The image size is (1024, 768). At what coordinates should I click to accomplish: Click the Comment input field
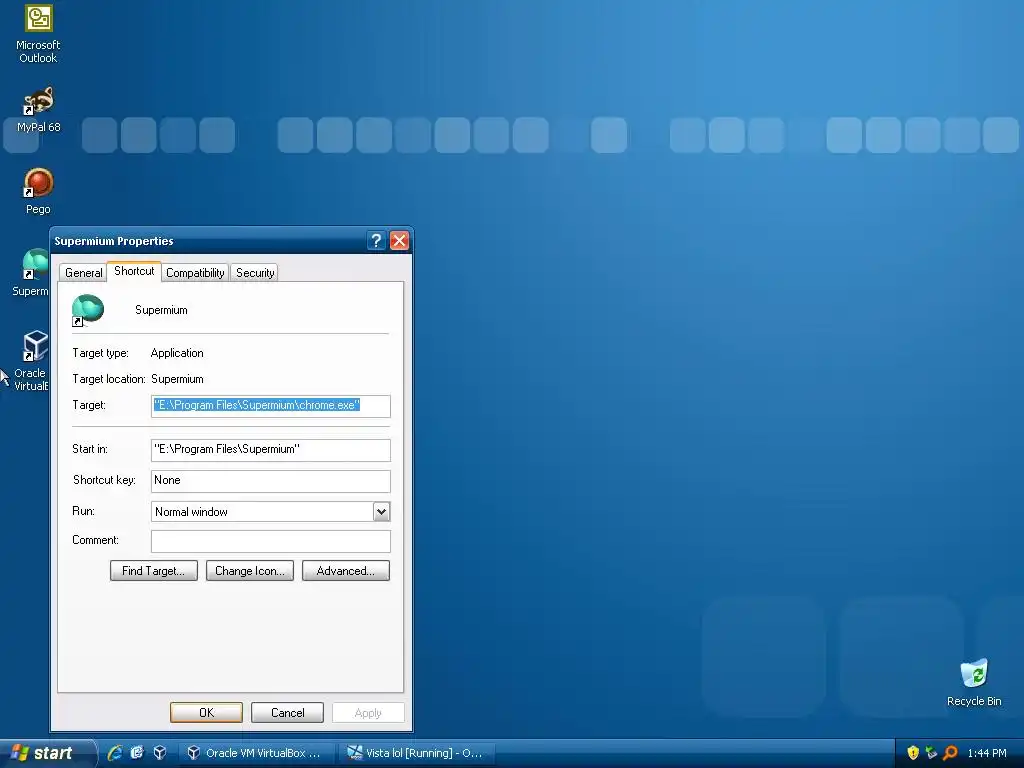[x=270, y=541]
